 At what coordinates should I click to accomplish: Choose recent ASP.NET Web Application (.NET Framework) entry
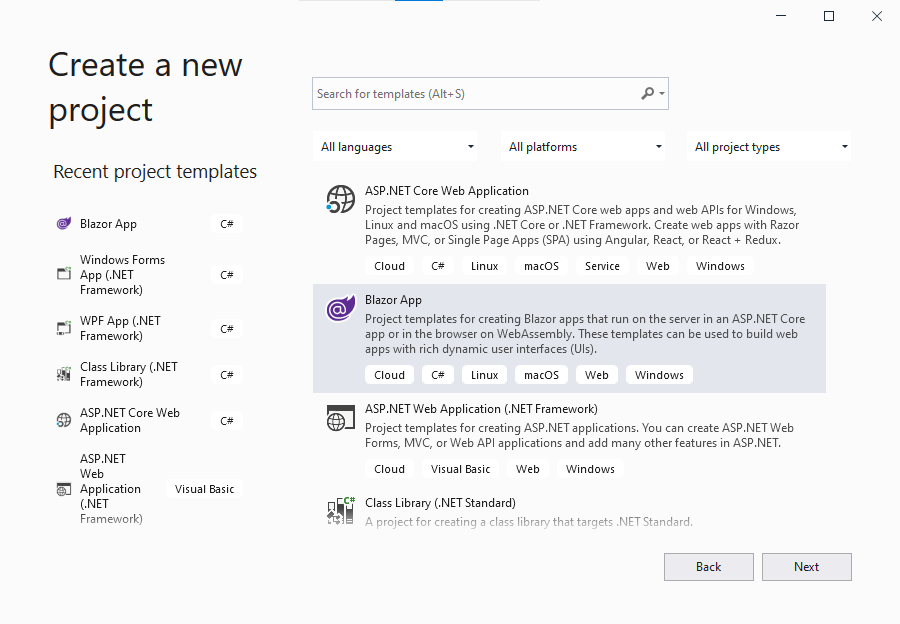(149, 489)
